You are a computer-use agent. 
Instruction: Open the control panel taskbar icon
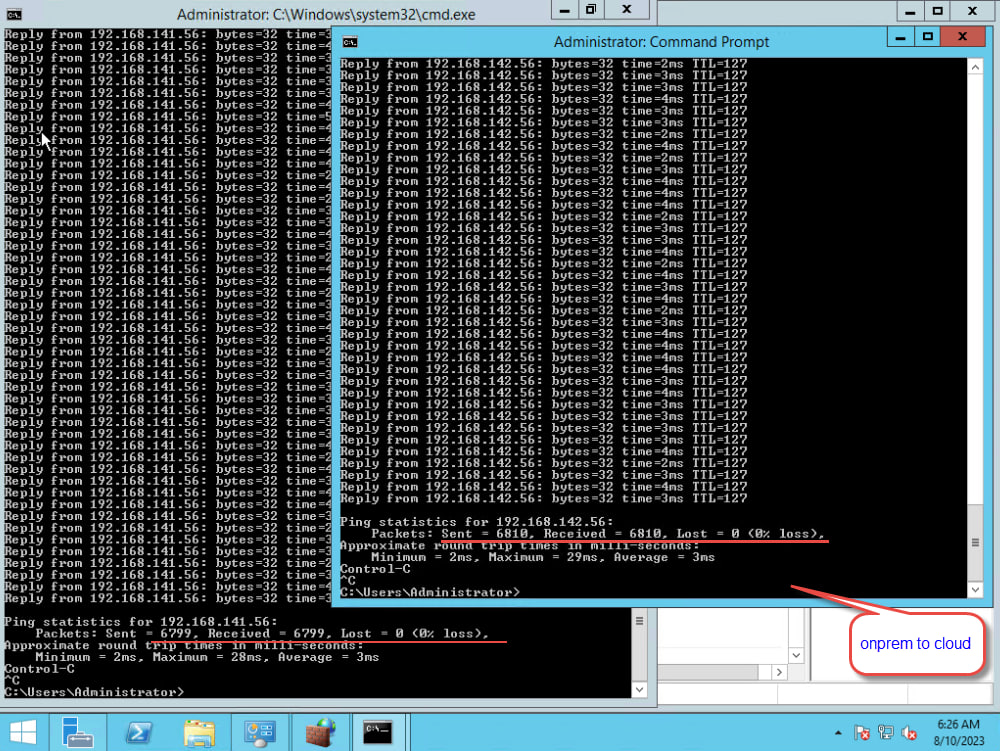coord(260,731)
